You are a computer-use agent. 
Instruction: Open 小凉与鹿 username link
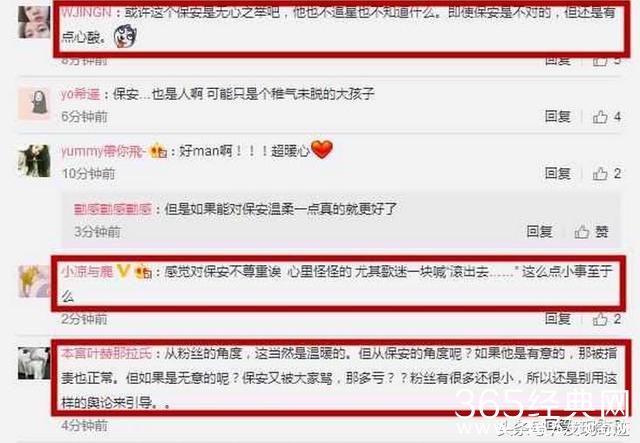click(87, 271)
